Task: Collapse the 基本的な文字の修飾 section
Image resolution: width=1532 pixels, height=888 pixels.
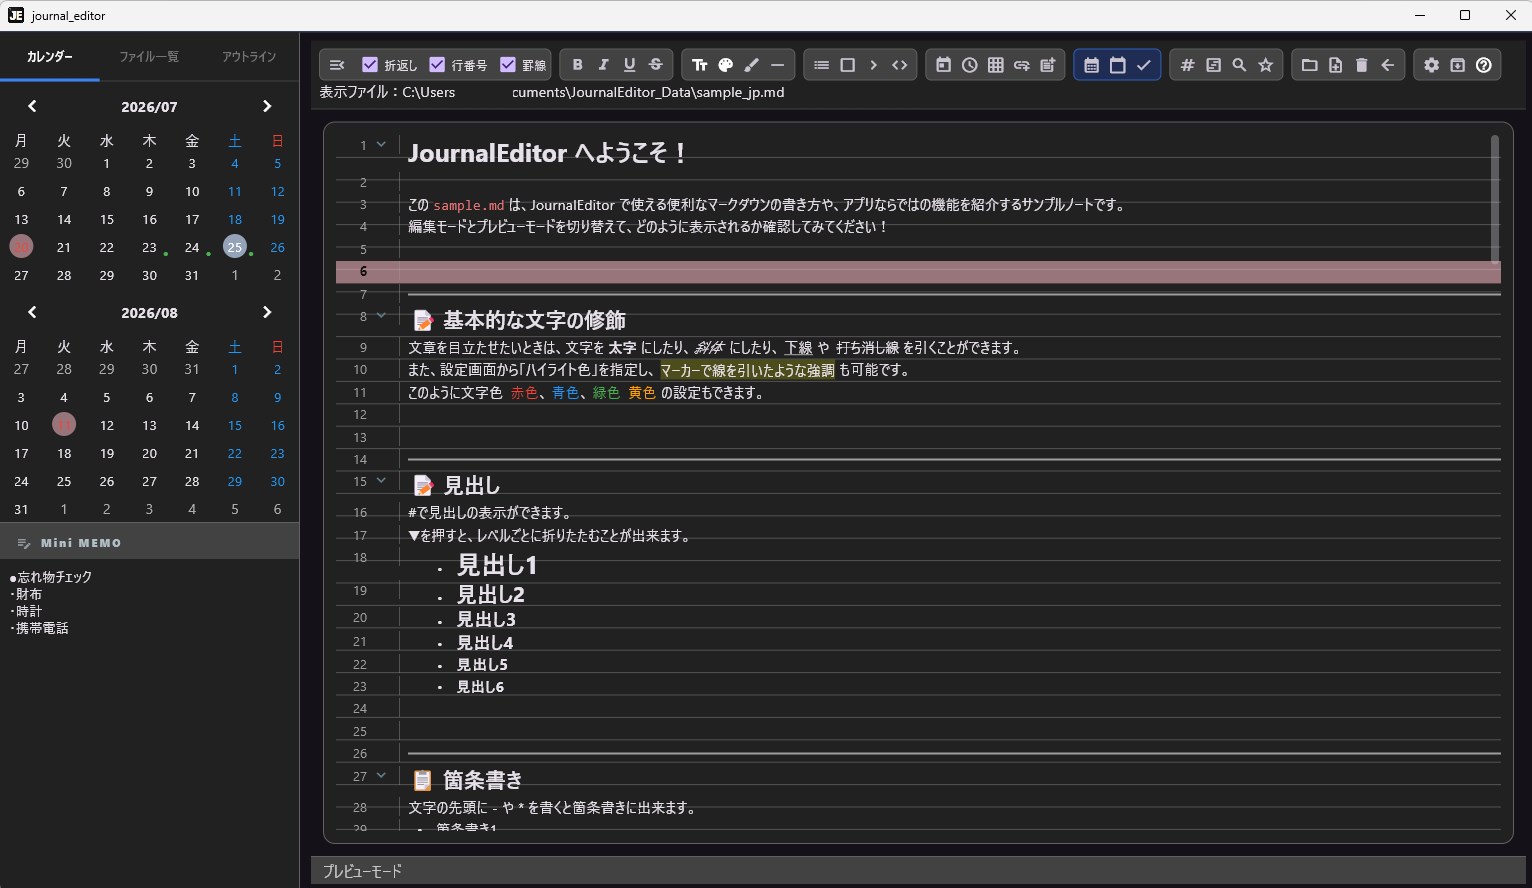Action: pos(381,315)
